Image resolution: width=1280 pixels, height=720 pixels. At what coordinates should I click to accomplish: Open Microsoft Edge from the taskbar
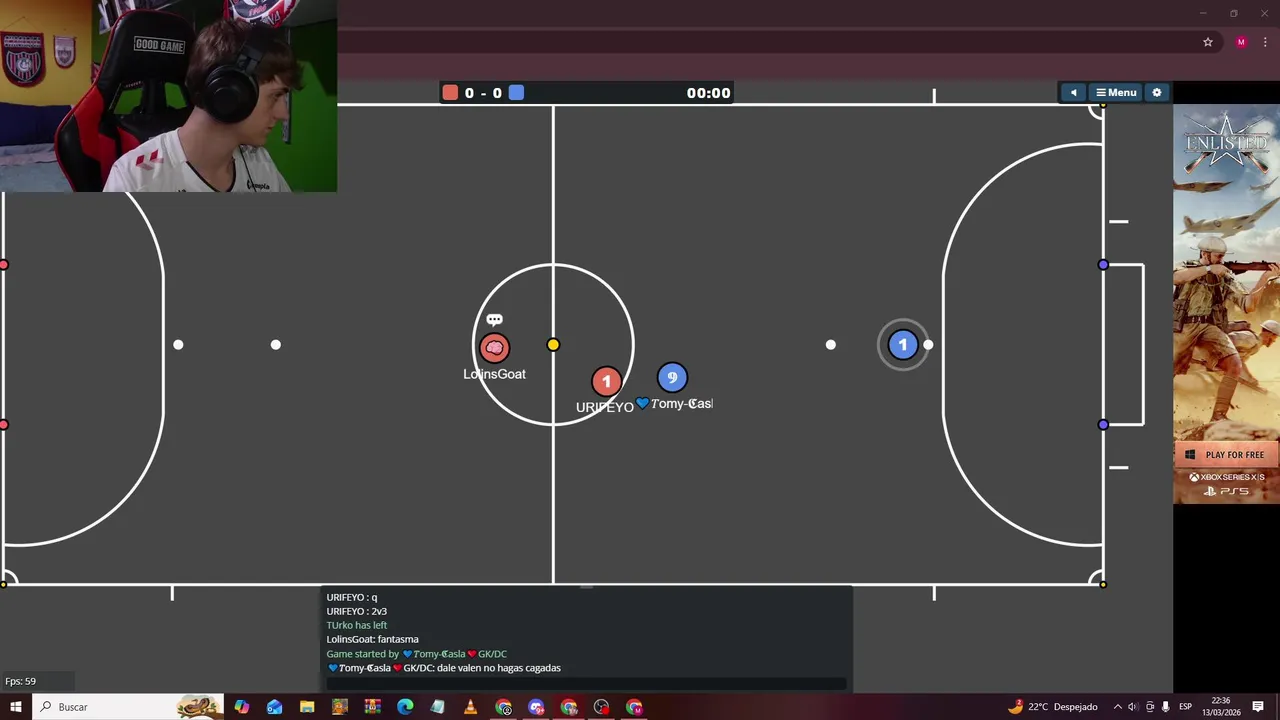coord(405,707)
